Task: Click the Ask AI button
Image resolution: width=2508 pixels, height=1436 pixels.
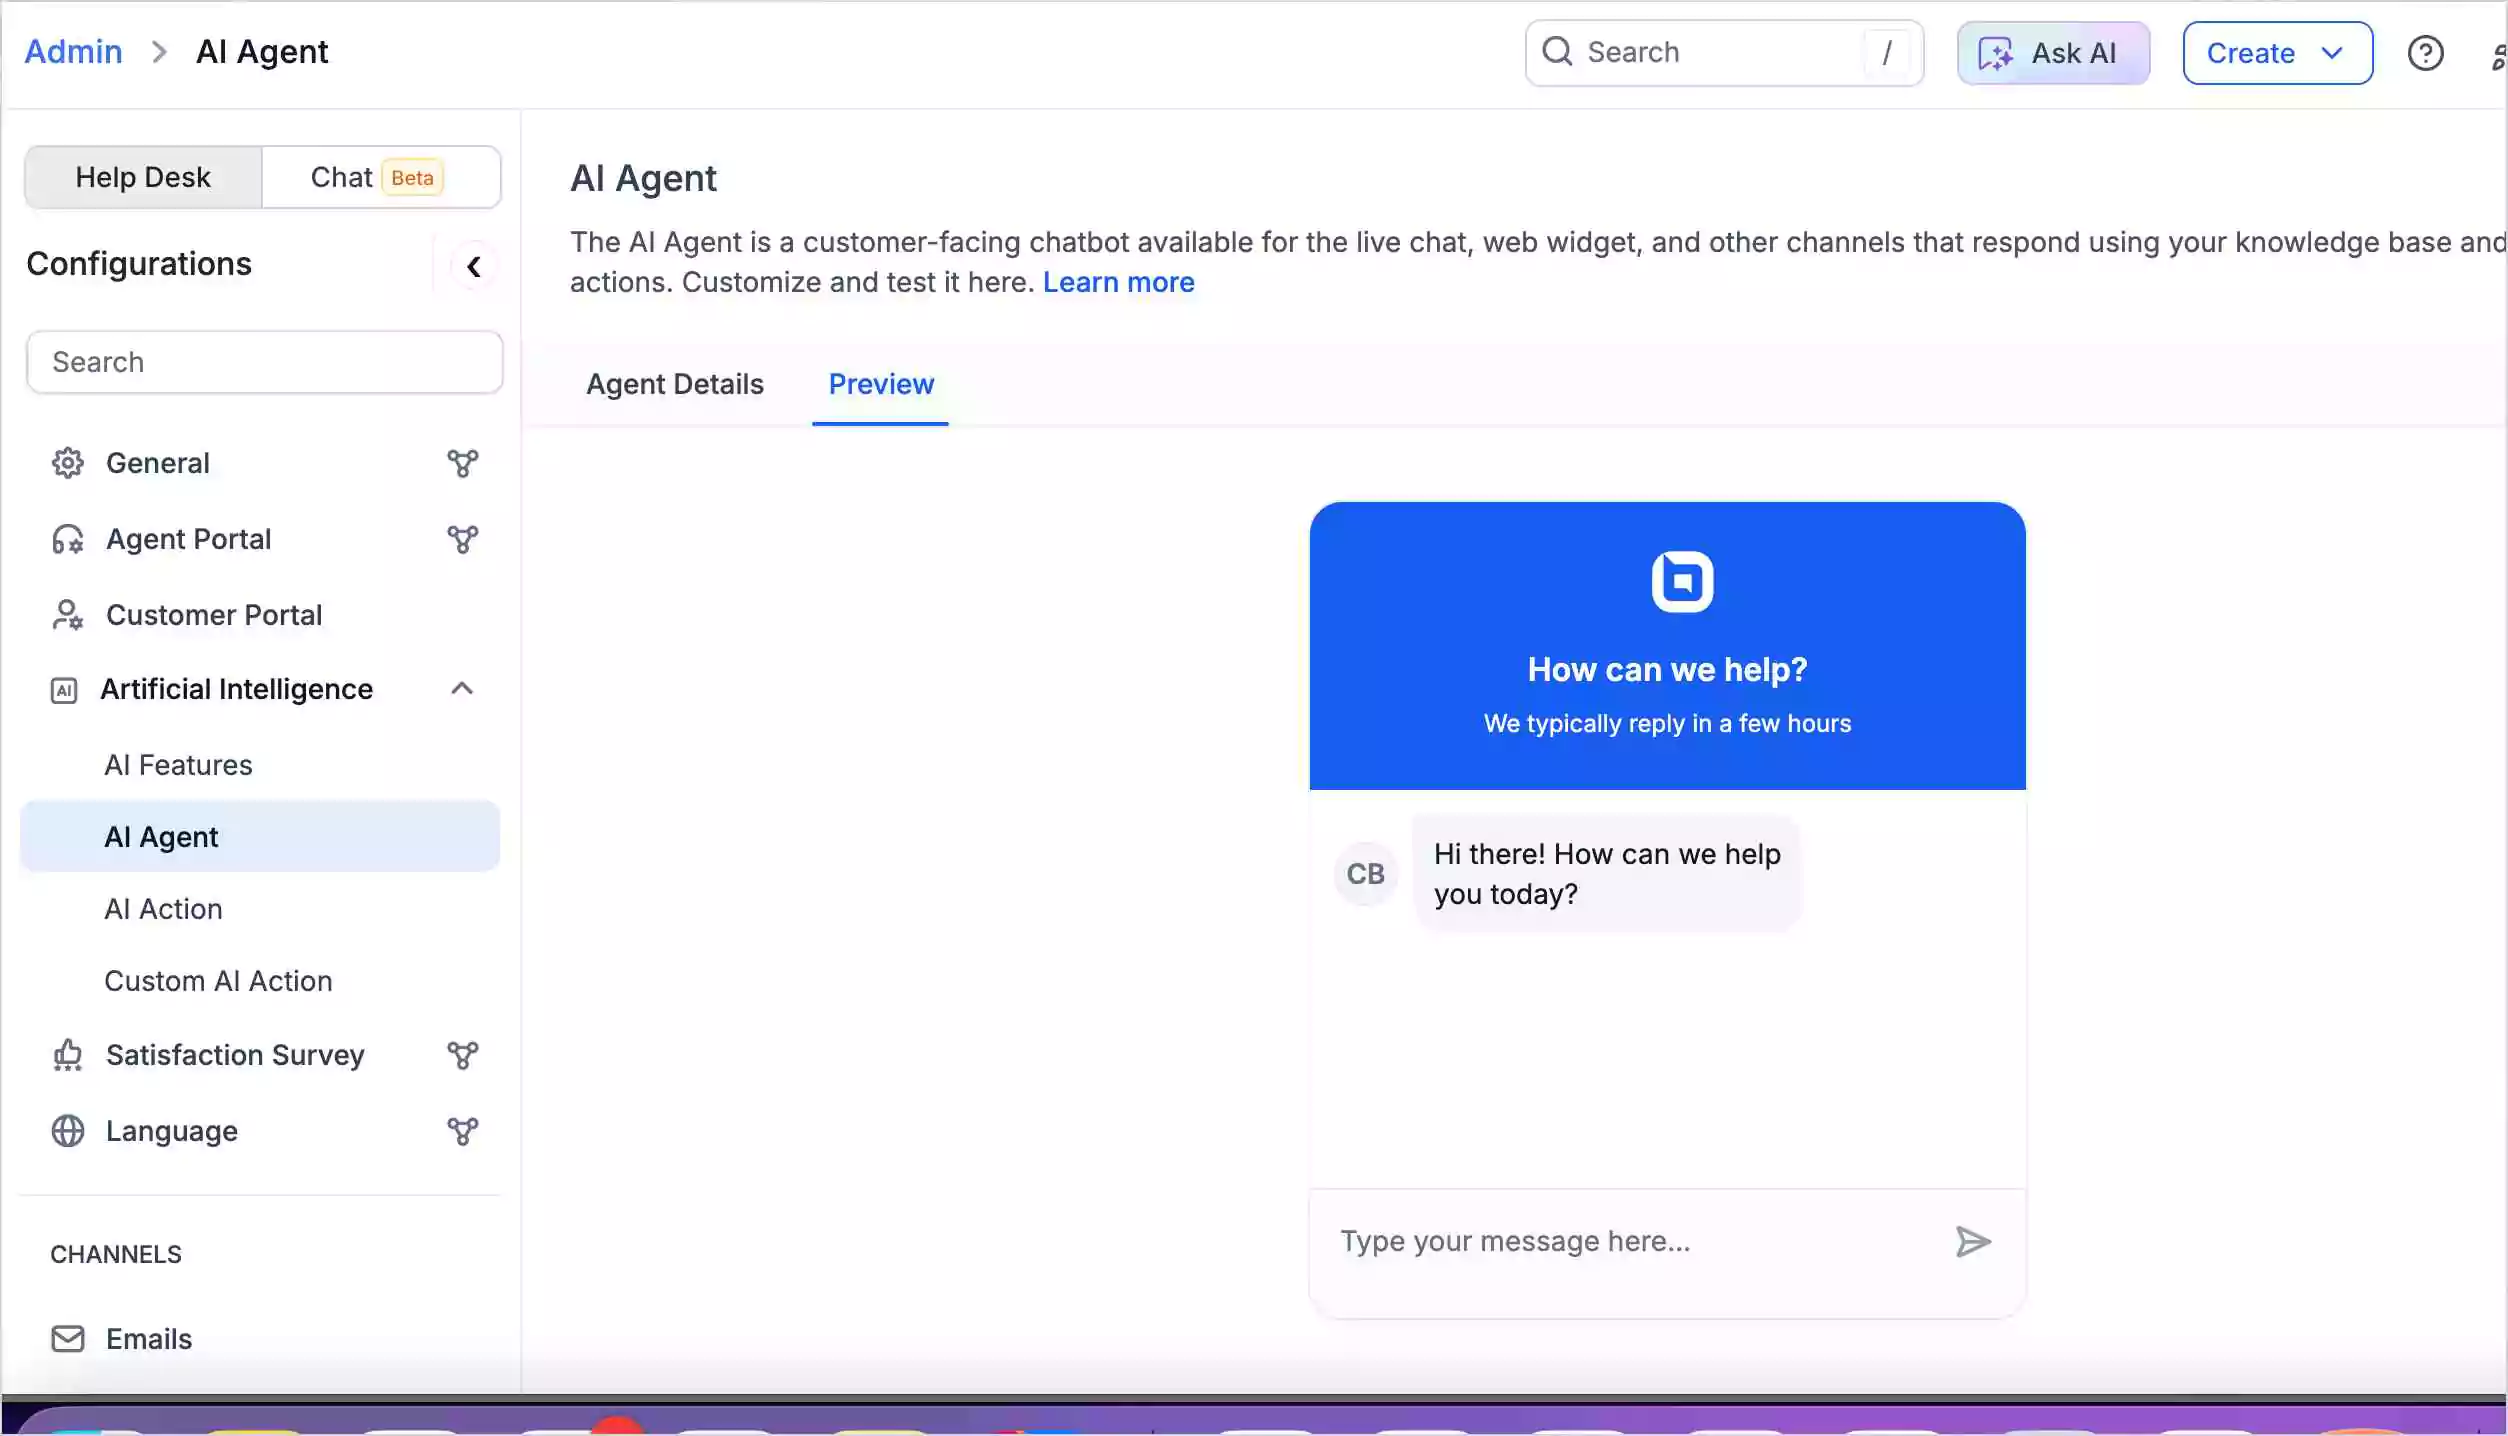Action: 2053,53
